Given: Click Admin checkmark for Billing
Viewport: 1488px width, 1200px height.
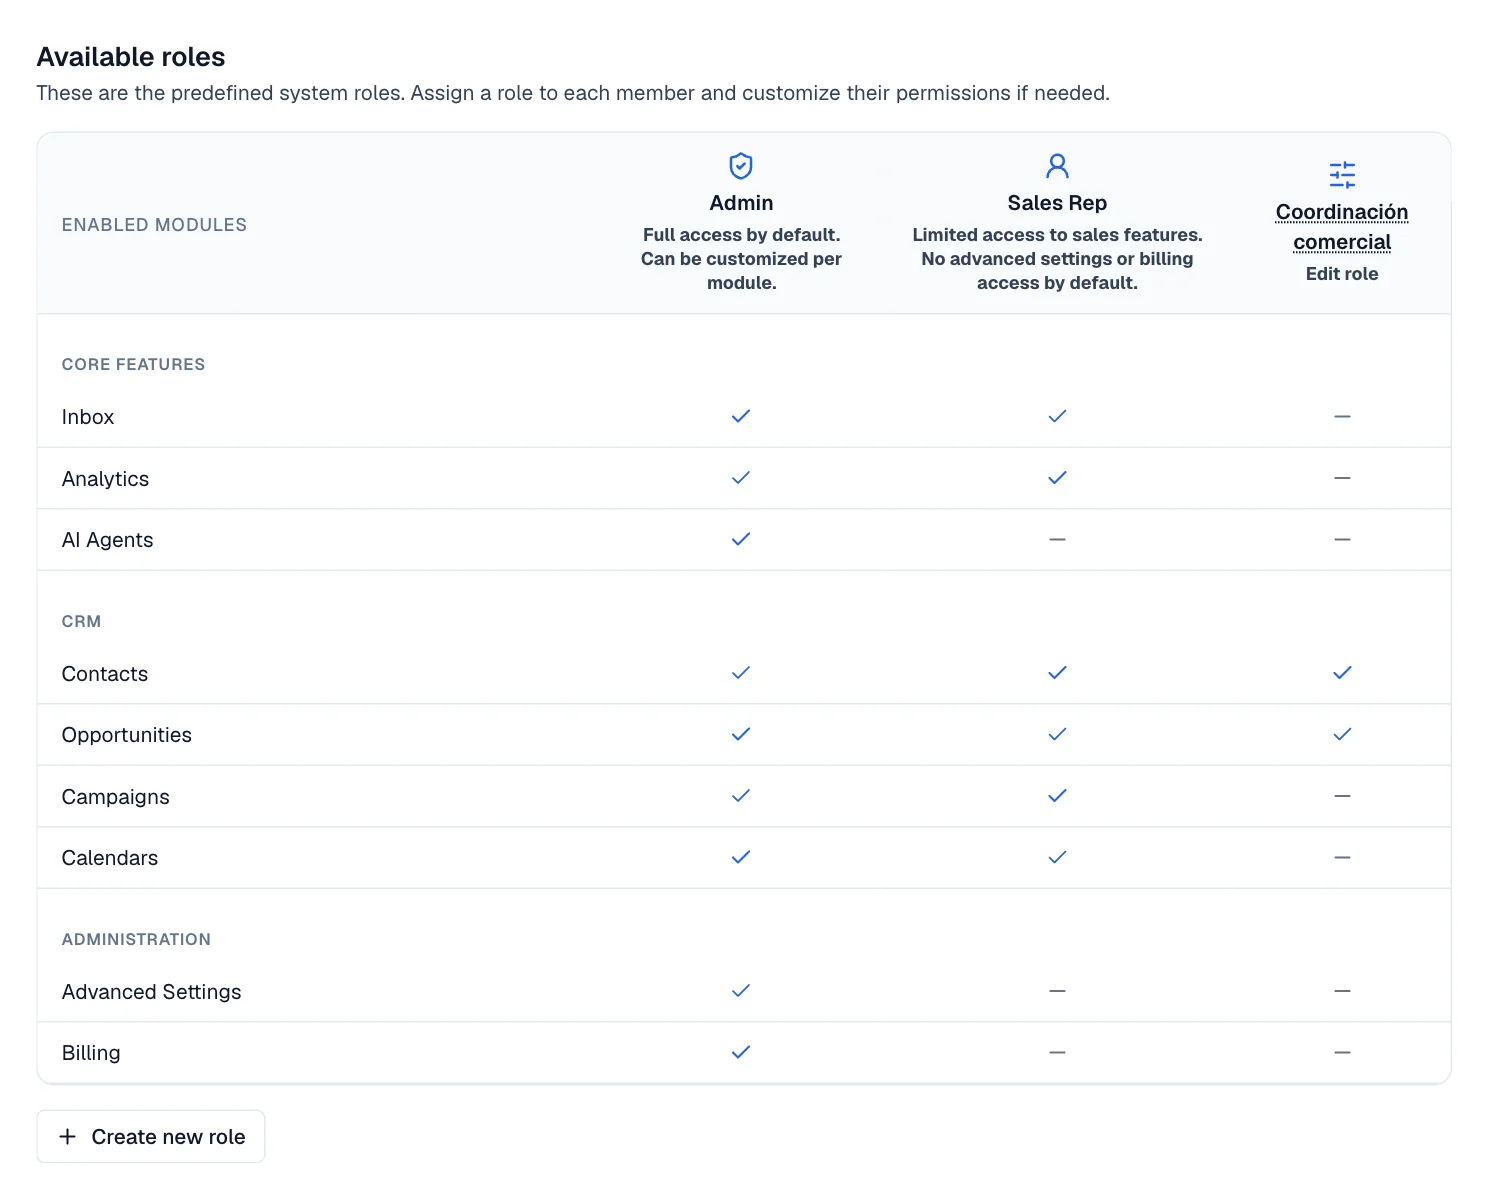Looking at the screenshot, I should click(x=741, y=1052).
